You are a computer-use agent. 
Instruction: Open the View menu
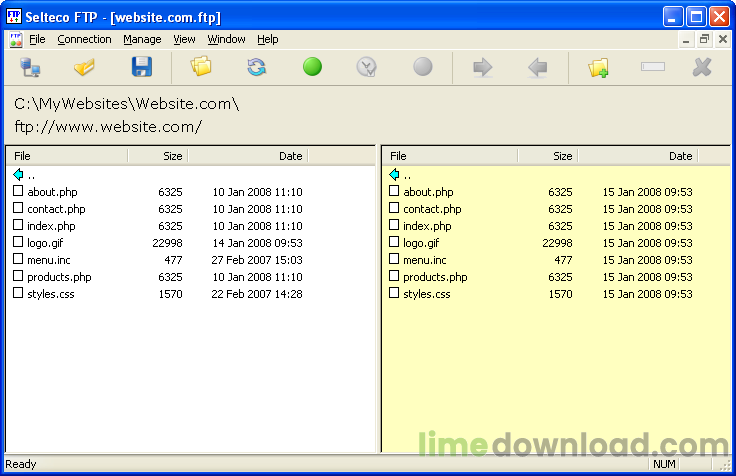(x=184, y=39)
